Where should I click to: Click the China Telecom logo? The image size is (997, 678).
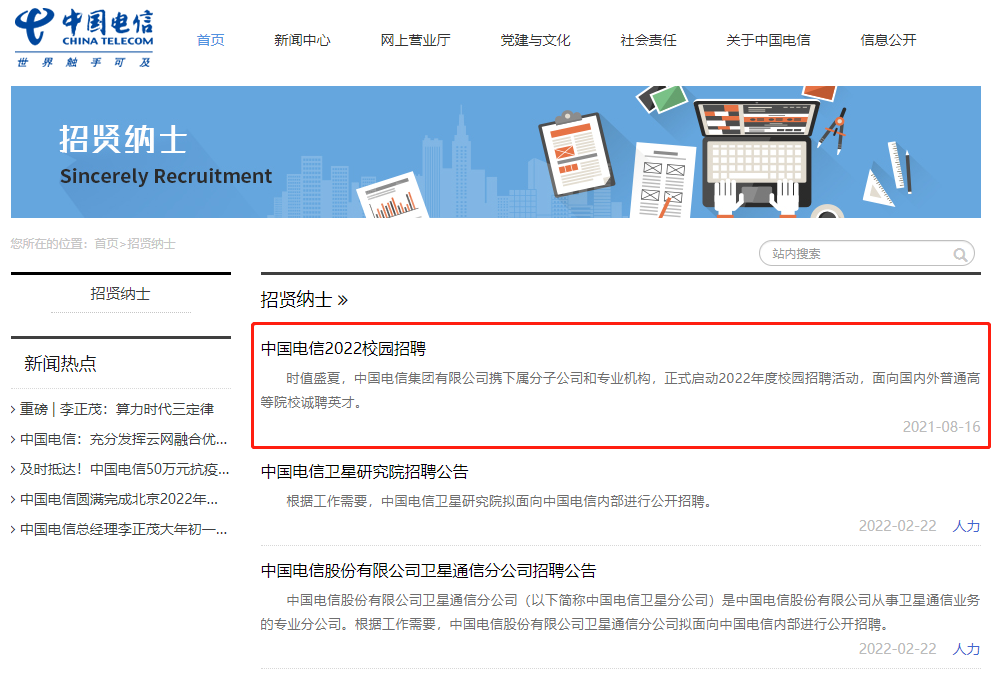pos(85,38)
